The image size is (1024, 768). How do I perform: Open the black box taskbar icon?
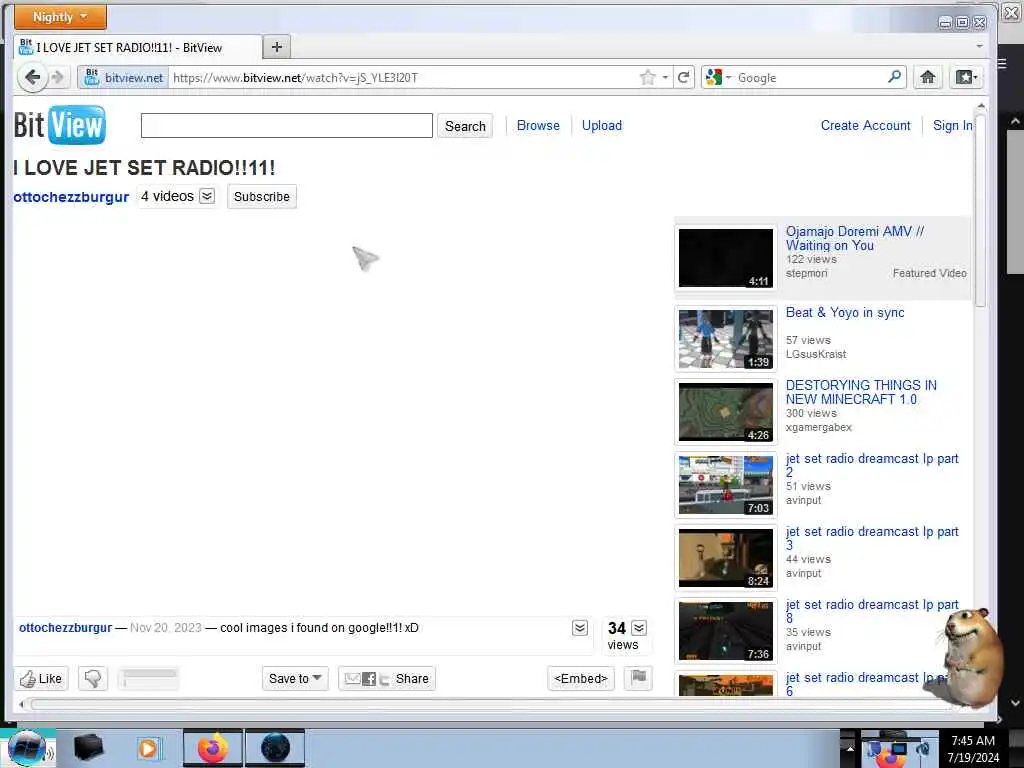coord(89,748)
